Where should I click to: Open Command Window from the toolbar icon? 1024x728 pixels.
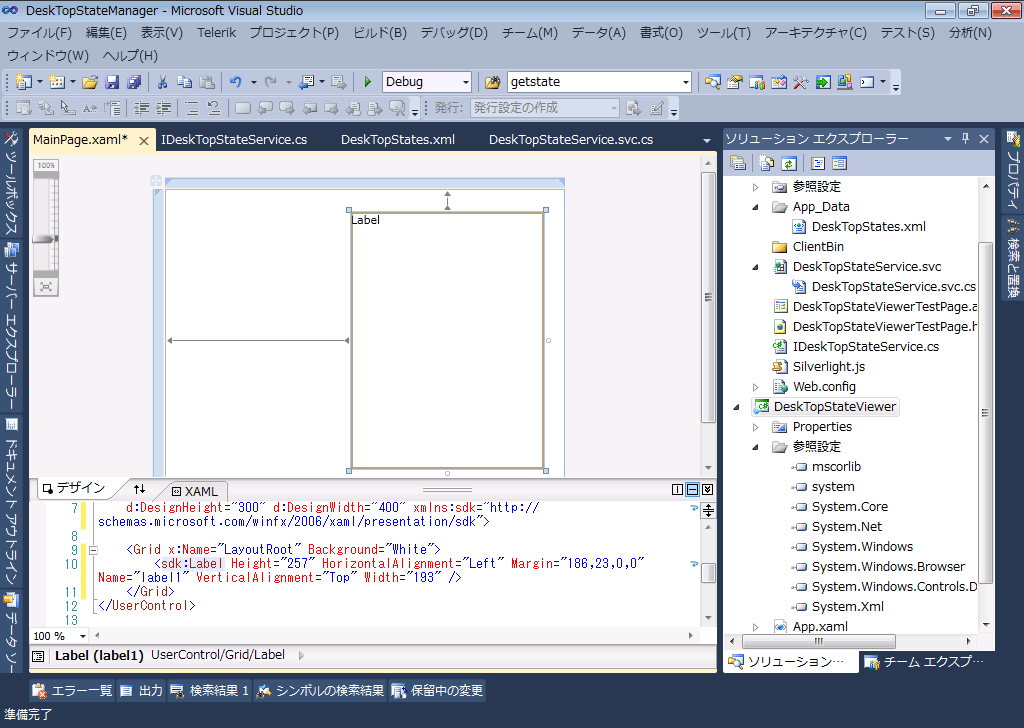pos(867,82)
